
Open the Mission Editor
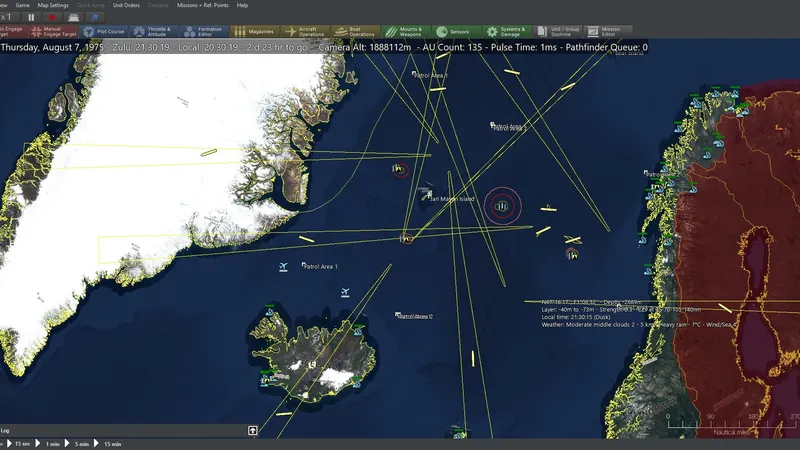609,32
